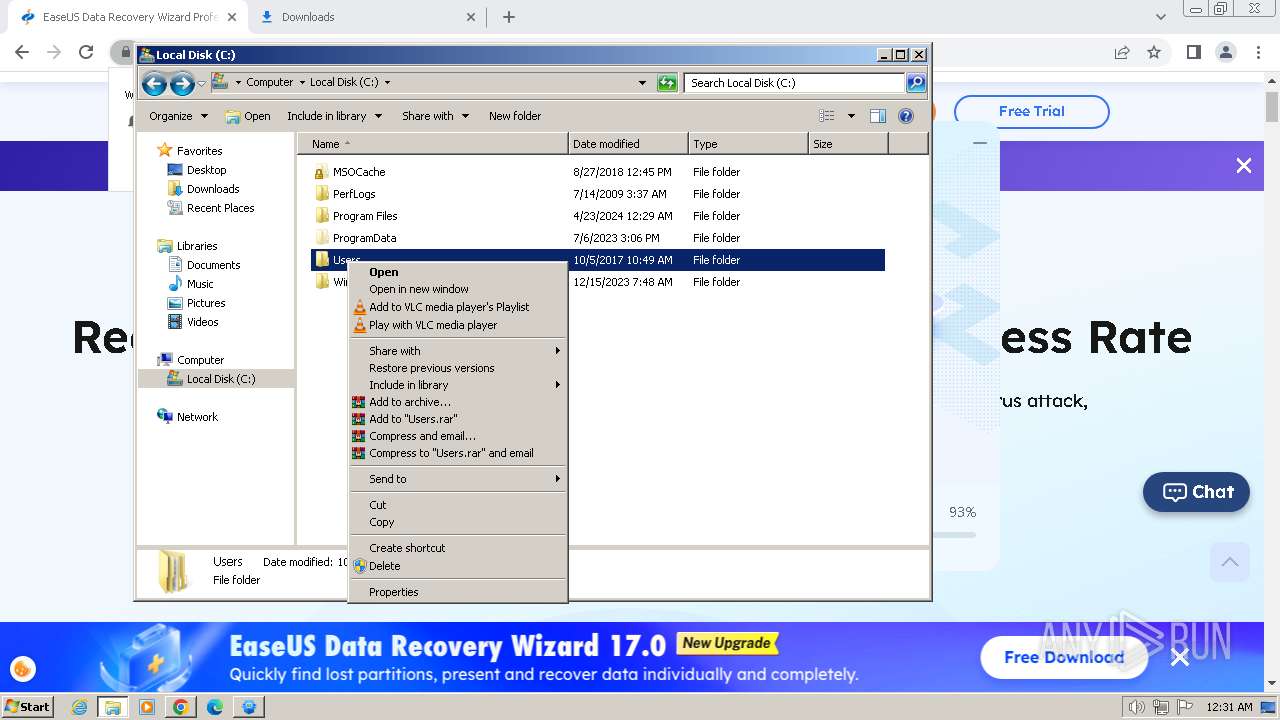Screen dimensions: 1280x720
Task: Click Windows Media Player taskbar icon
Action: [147, 707]
